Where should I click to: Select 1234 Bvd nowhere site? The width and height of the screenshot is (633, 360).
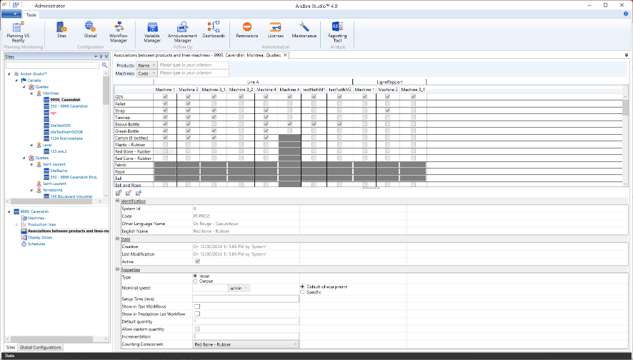pos(66,138)
